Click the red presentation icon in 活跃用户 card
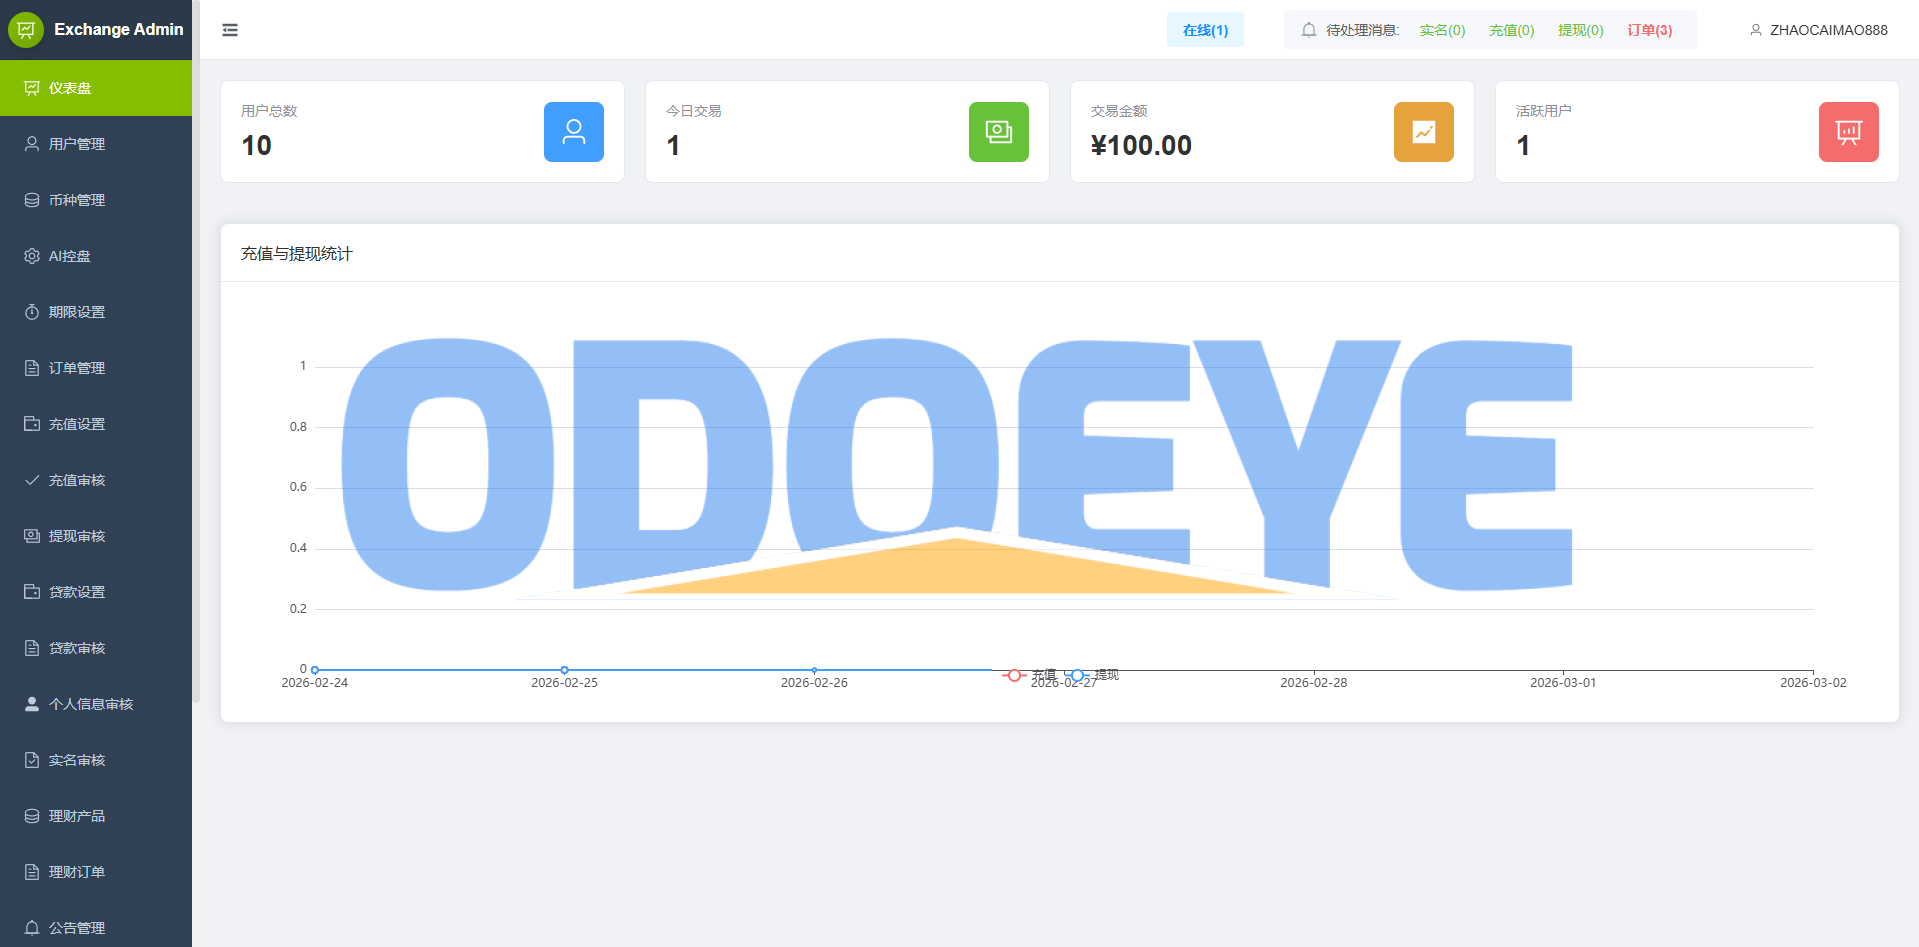The height and width of the screenshot is (947, 1919). point(1848,132)
